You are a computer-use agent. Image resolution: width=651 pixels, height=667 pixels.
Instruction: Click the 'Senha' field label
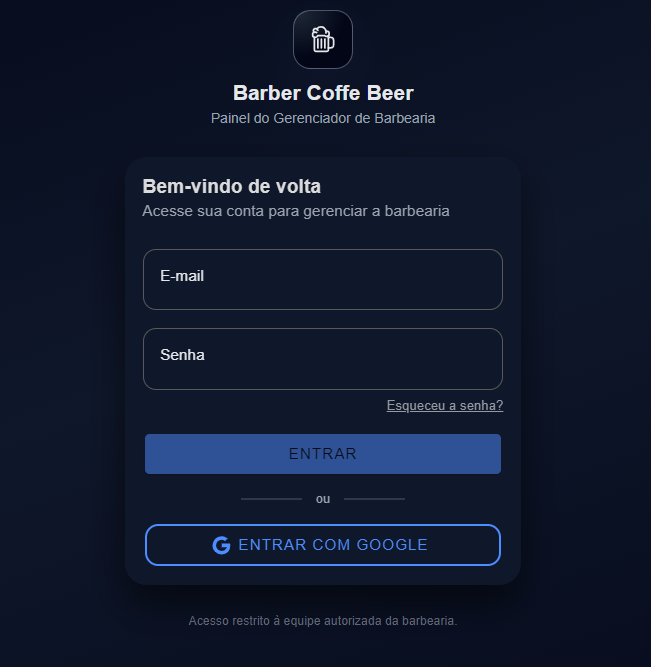click(182, 355)
